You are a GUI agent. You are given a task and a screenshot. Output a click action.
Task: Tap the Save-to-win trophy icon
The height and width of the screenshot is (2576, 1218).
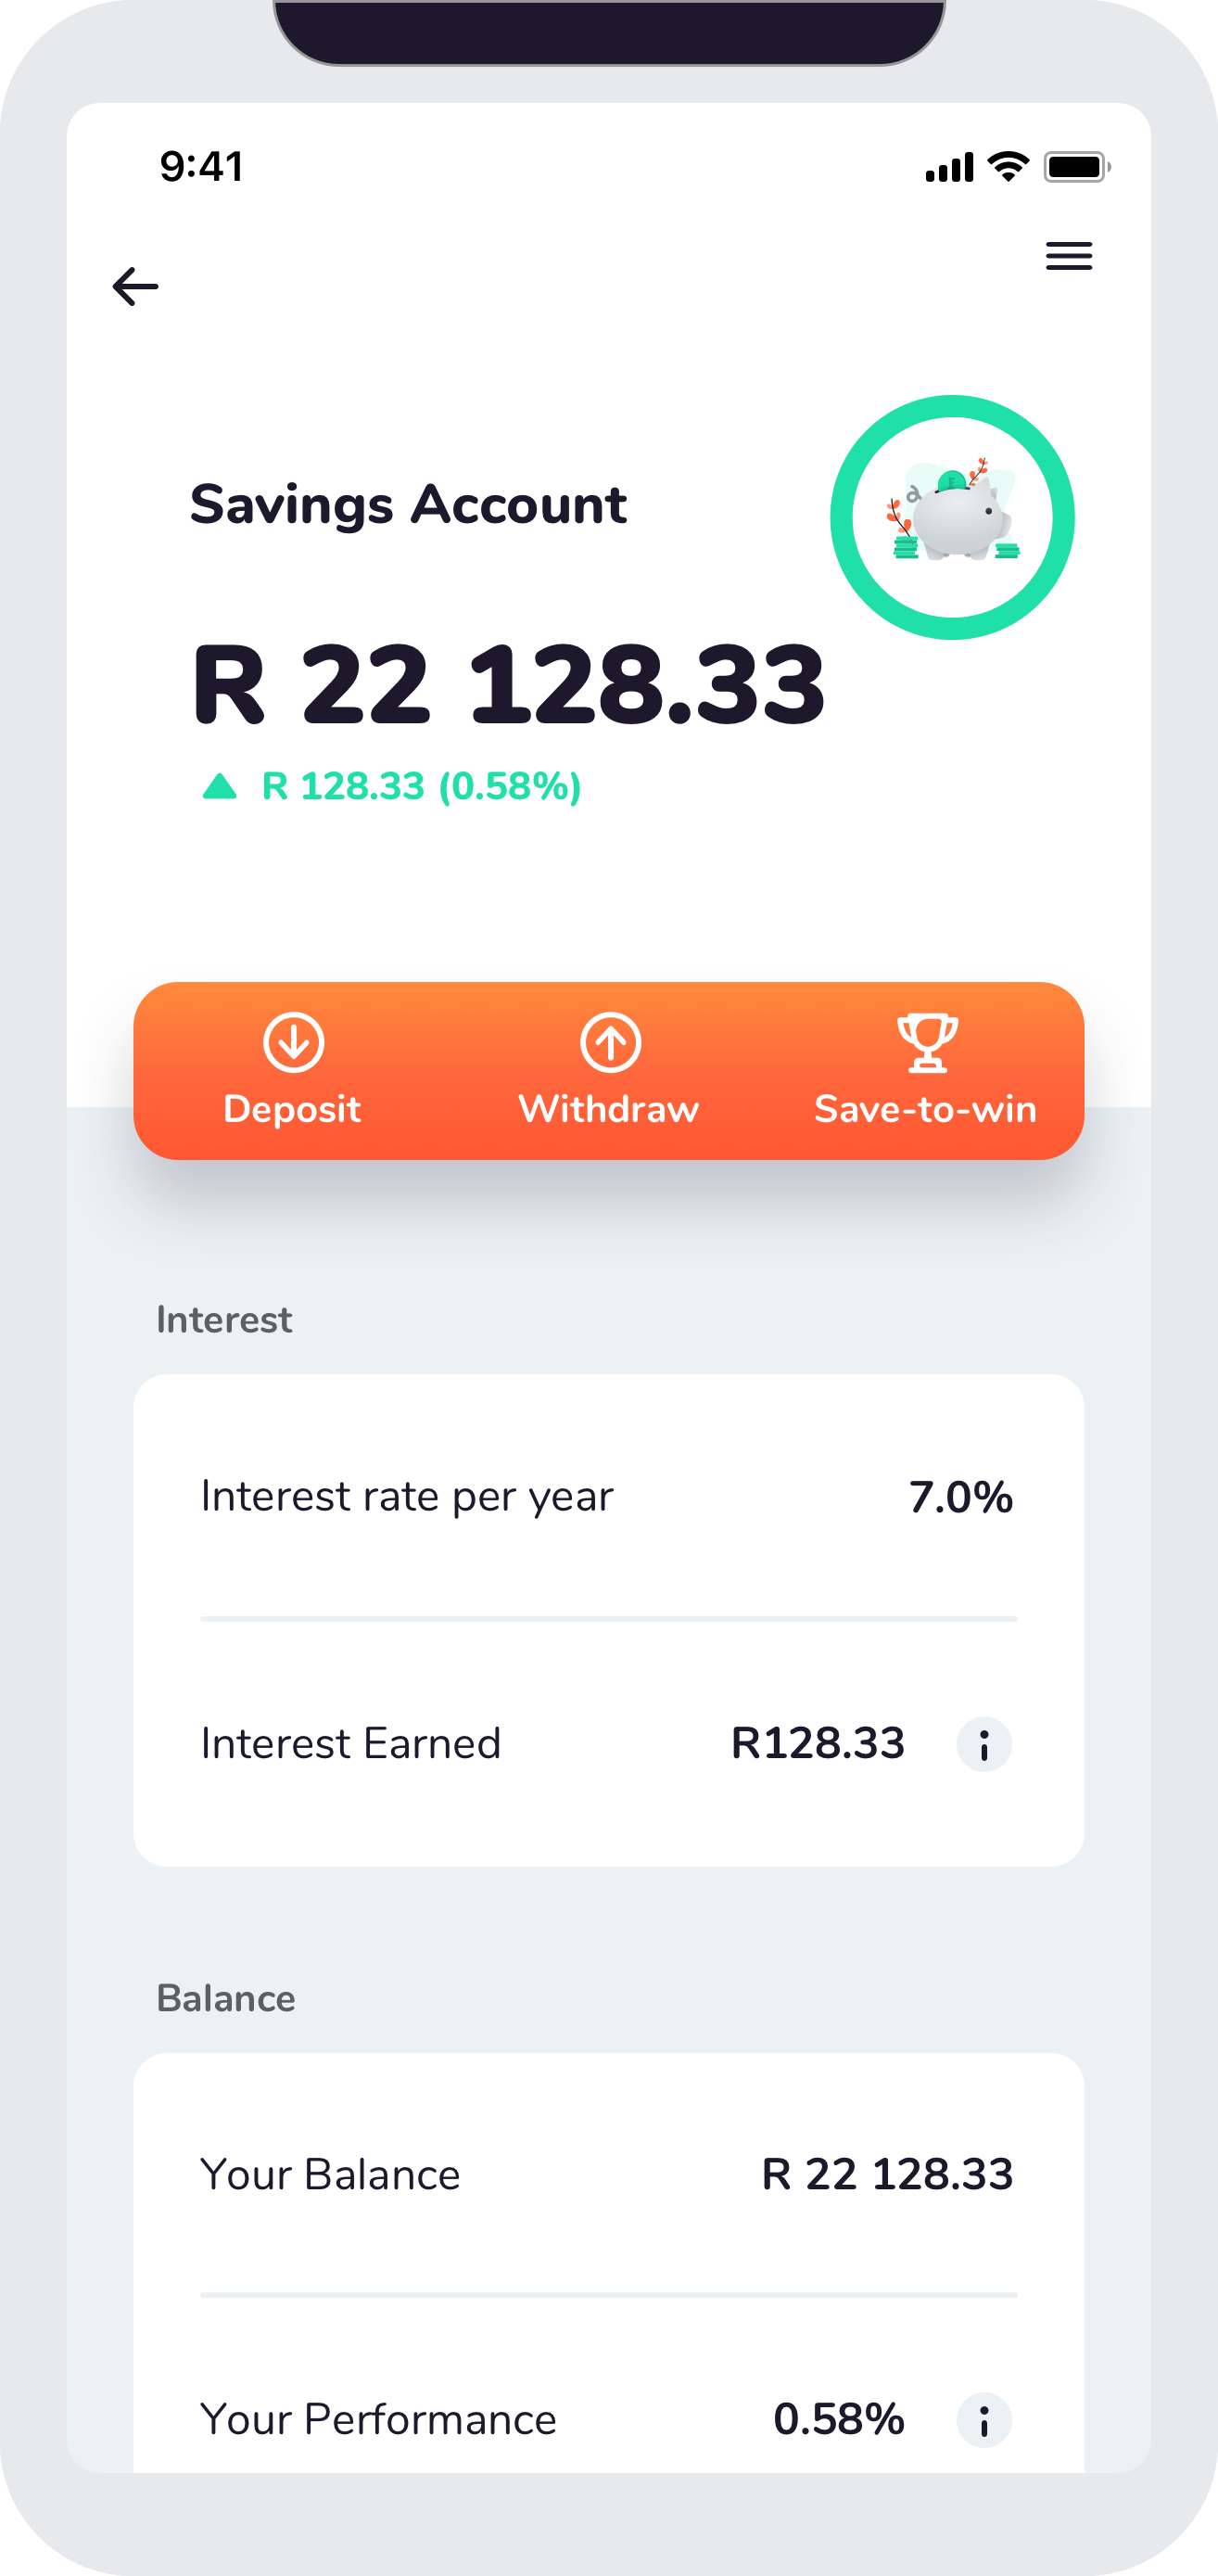pyautogui.click(x=926, y=1044)
